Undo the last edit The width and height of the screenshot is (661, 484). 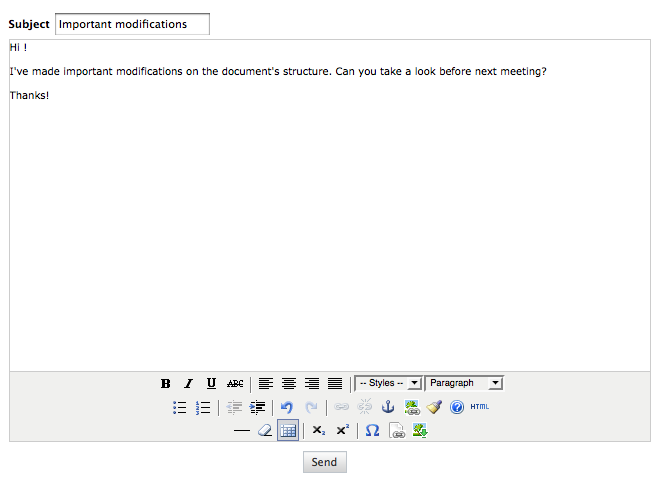287,407
